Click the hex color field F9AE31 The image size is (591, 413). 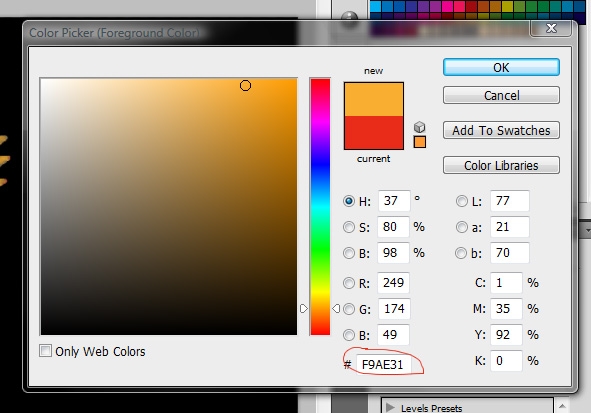pyautogui.click(x=383, y=364)
